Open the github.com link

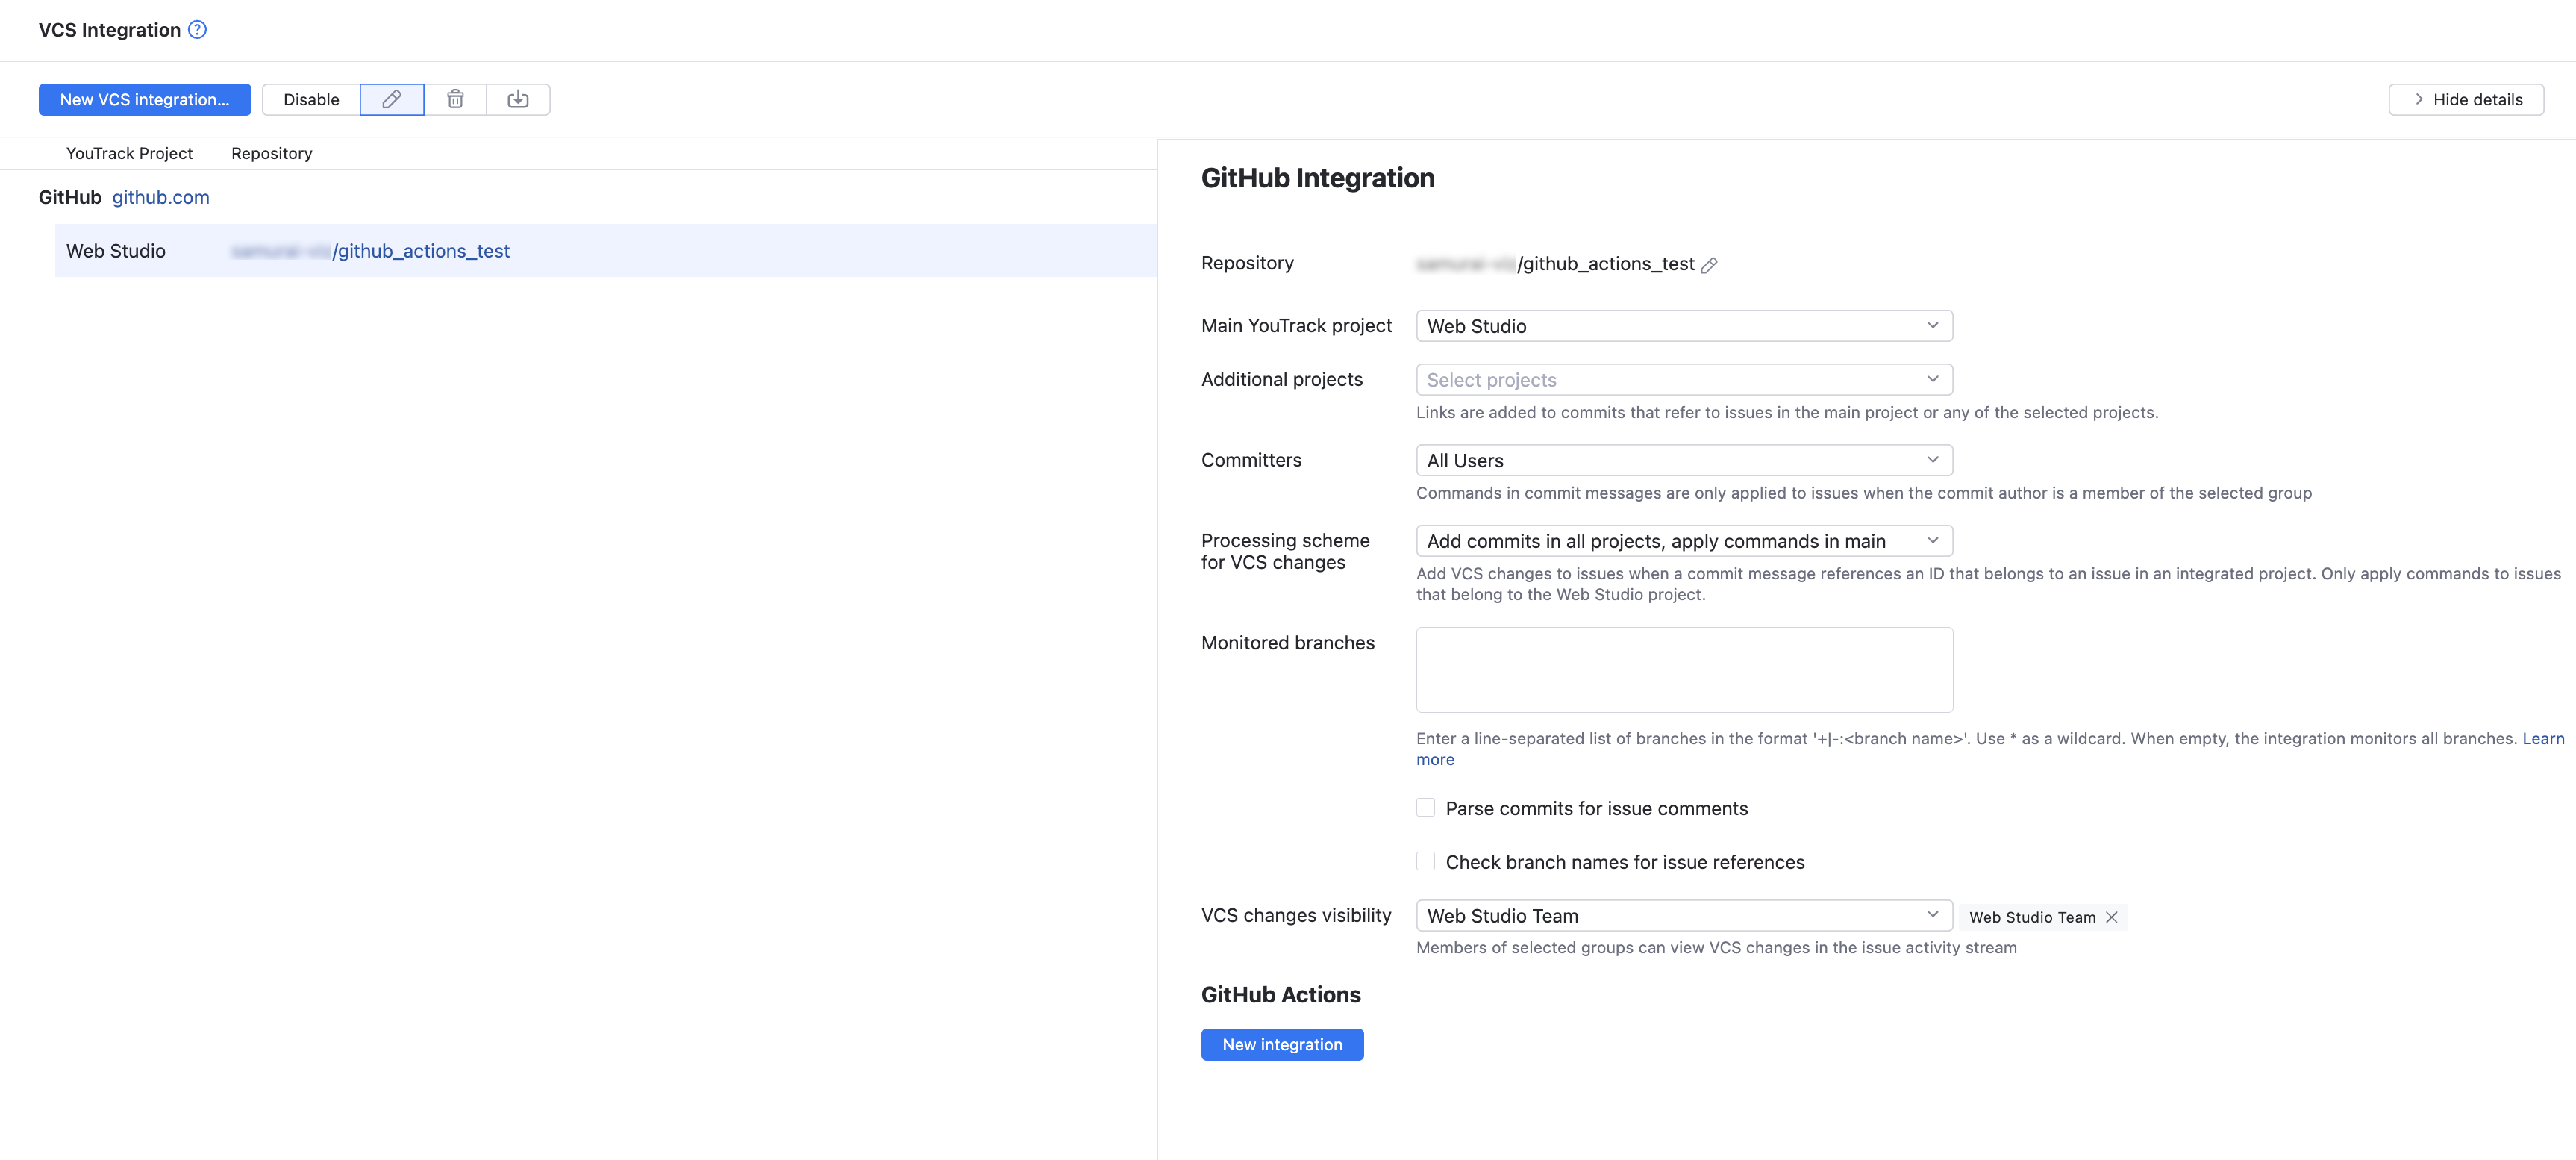160,197
